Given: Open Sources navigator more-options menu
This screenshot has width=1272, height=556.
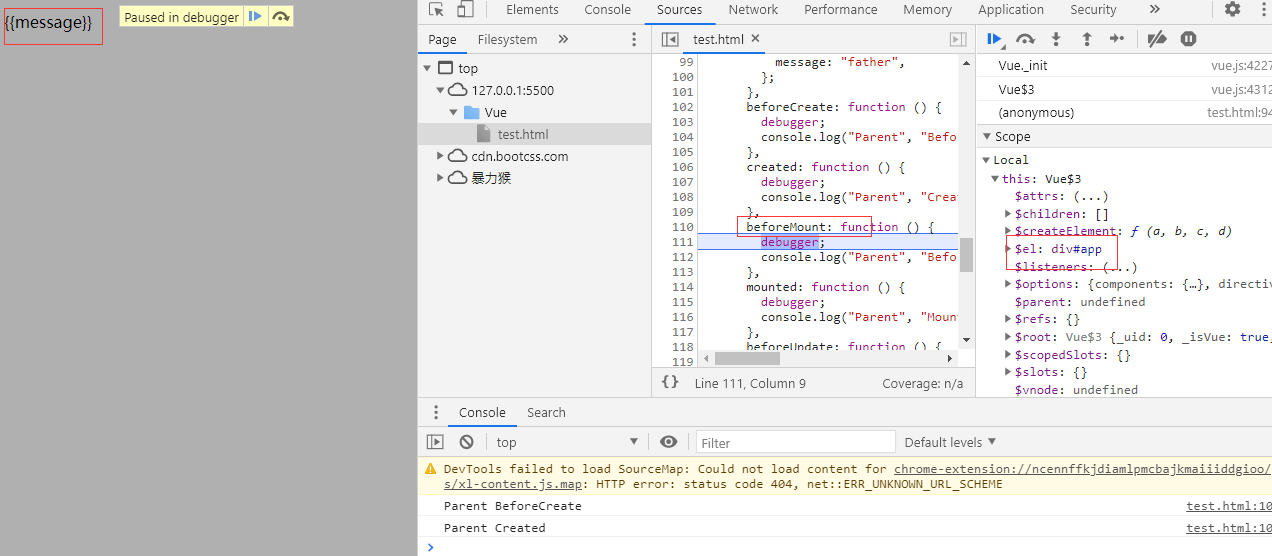Looking at the screenshot, I should [634, 39].
